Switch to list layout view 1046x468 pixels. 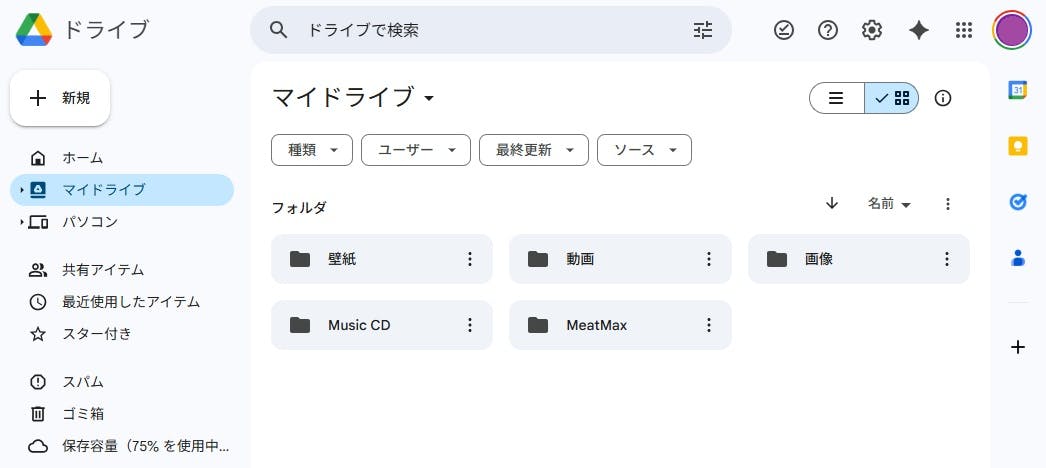(x=837, y=98)
